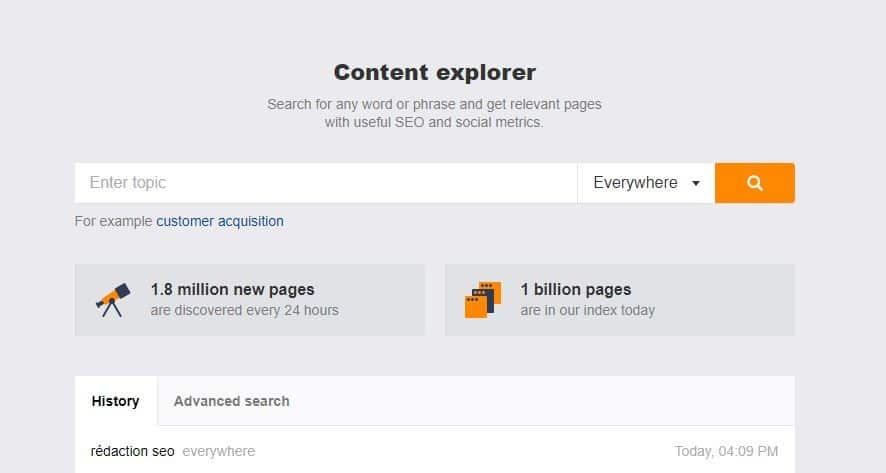Click the For example helper text
Image resolution: width=886 pixels, height=473 pixels.
pos(113,221)
